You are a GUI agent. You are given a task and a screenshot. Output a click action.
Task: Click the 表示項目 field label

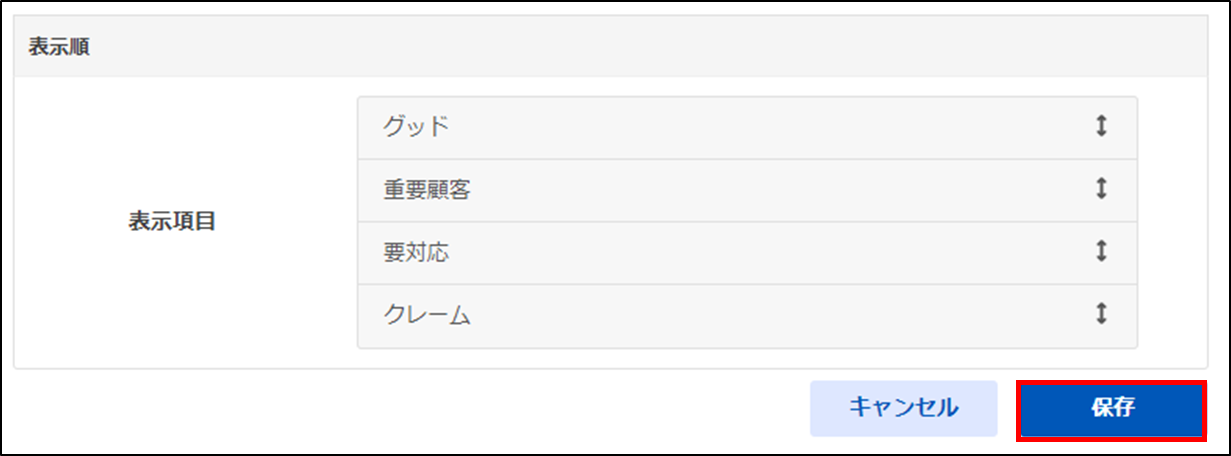coord(171,222)
